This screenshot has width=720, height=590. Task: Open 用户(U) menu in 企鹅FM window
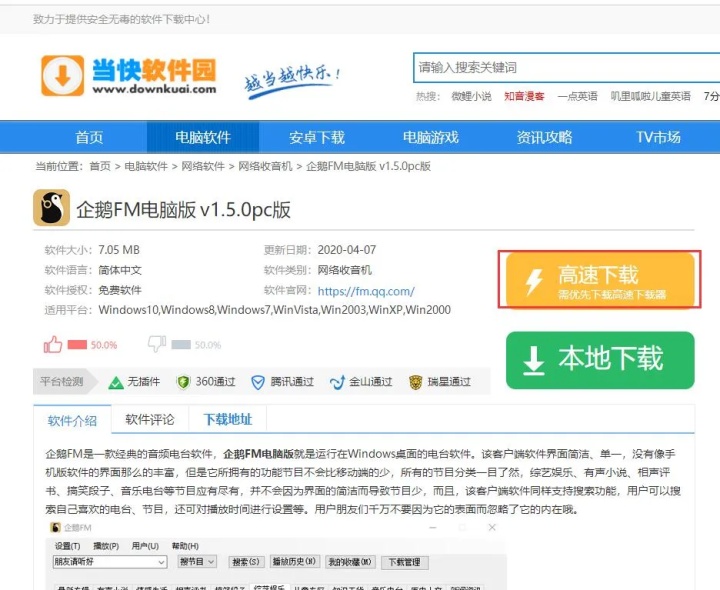145,546
